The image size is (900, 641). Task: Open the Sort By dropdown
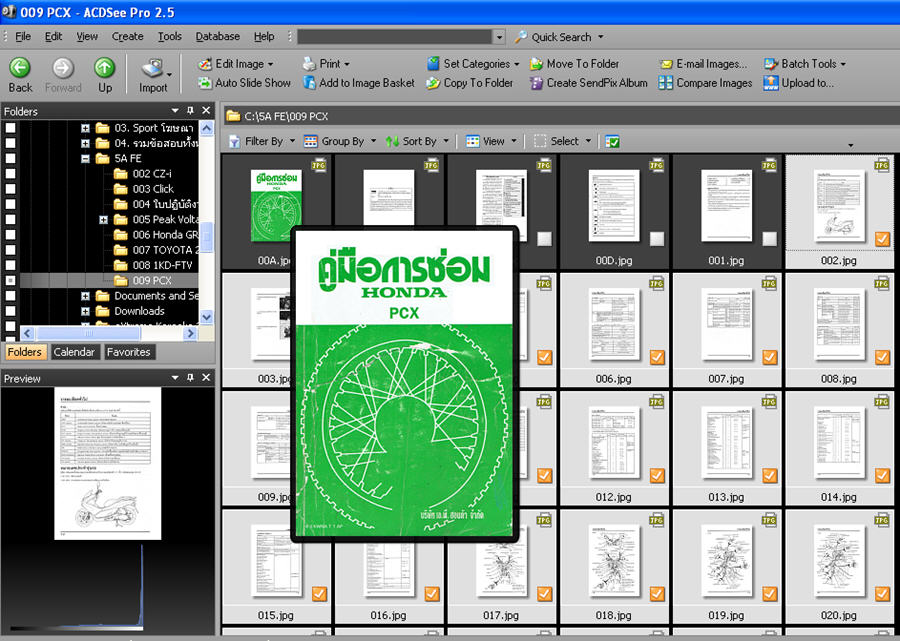(418, 141)
